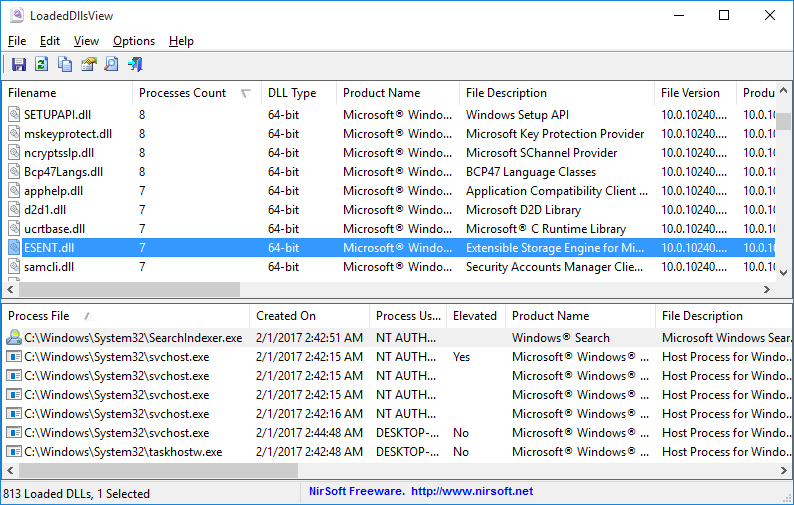
Task: Visit the nirsoft.net link in status bar
Action: point(471,492)
